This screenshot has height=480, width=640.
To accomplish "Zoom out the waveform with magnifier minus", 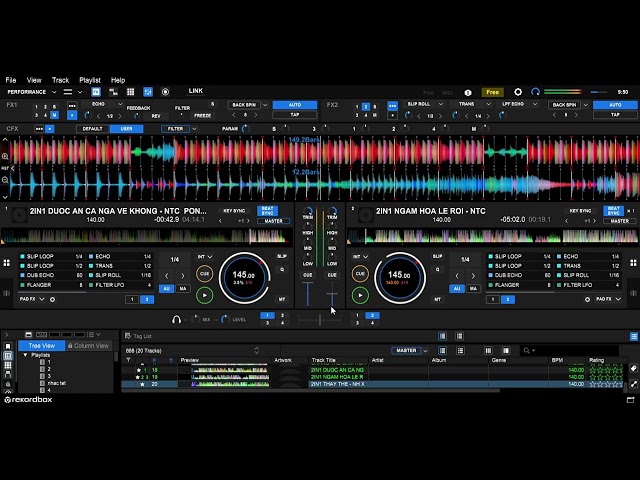I will tap(5, 180).
